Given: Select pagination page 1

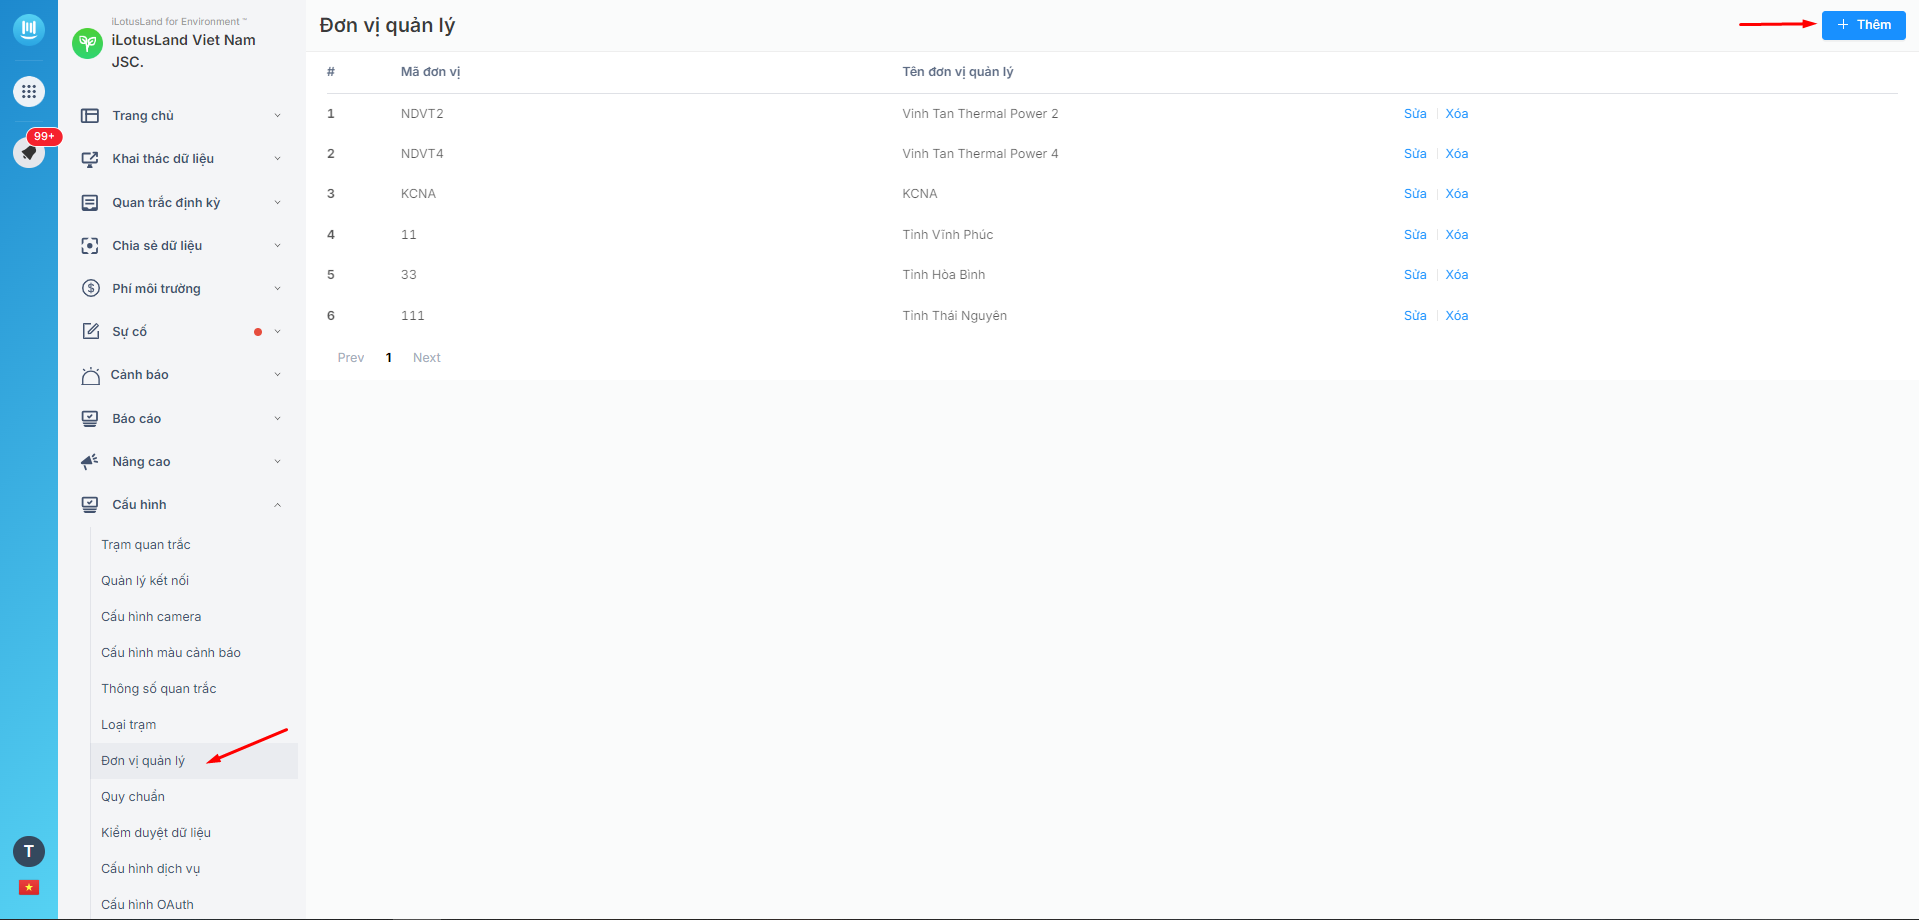Looking at the screenshot, I should pyautogui.click(x=389, y=358).
